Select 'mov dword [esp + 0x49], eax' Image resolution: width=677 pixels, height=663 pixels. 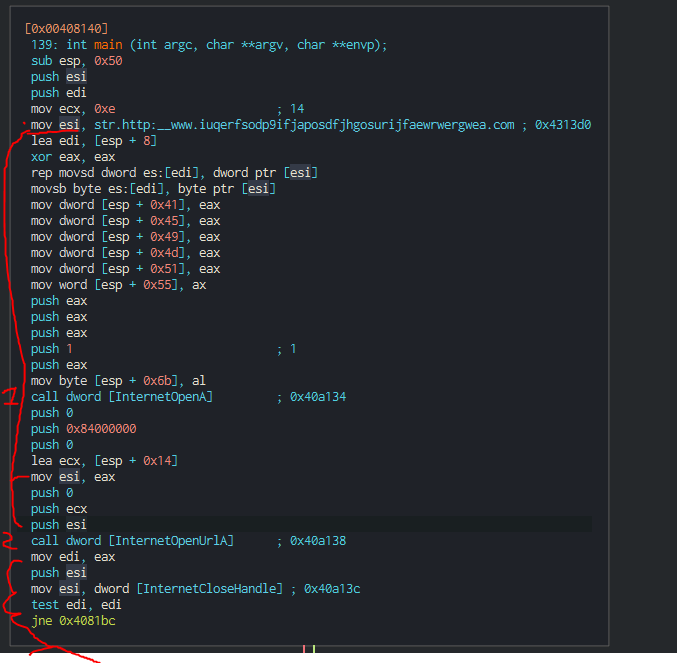tap(125, 237)
